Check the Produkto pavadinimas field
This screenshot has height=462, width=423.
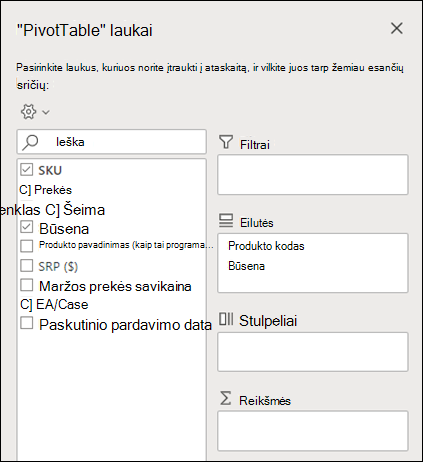tap(27, 246)
